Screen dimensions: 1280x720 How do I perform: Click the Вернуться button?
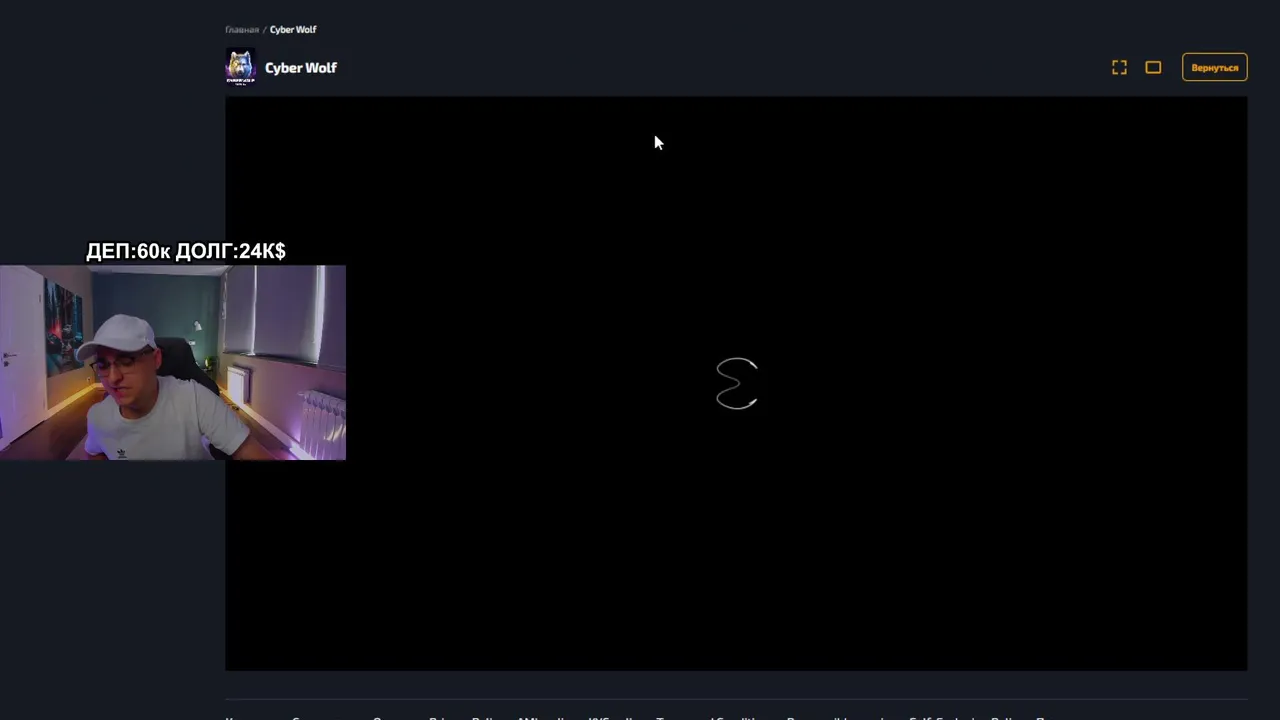[1214, 68]
